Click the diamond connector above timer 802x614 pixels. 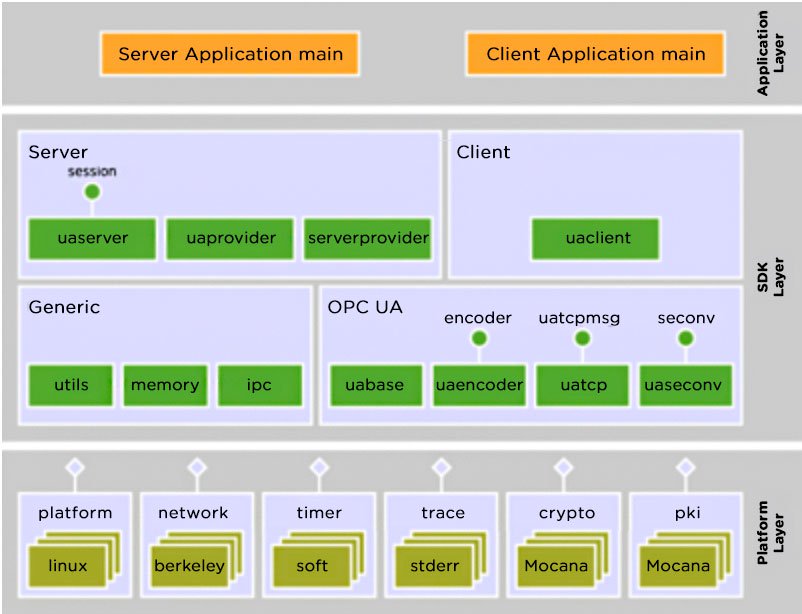click(319, 467)
